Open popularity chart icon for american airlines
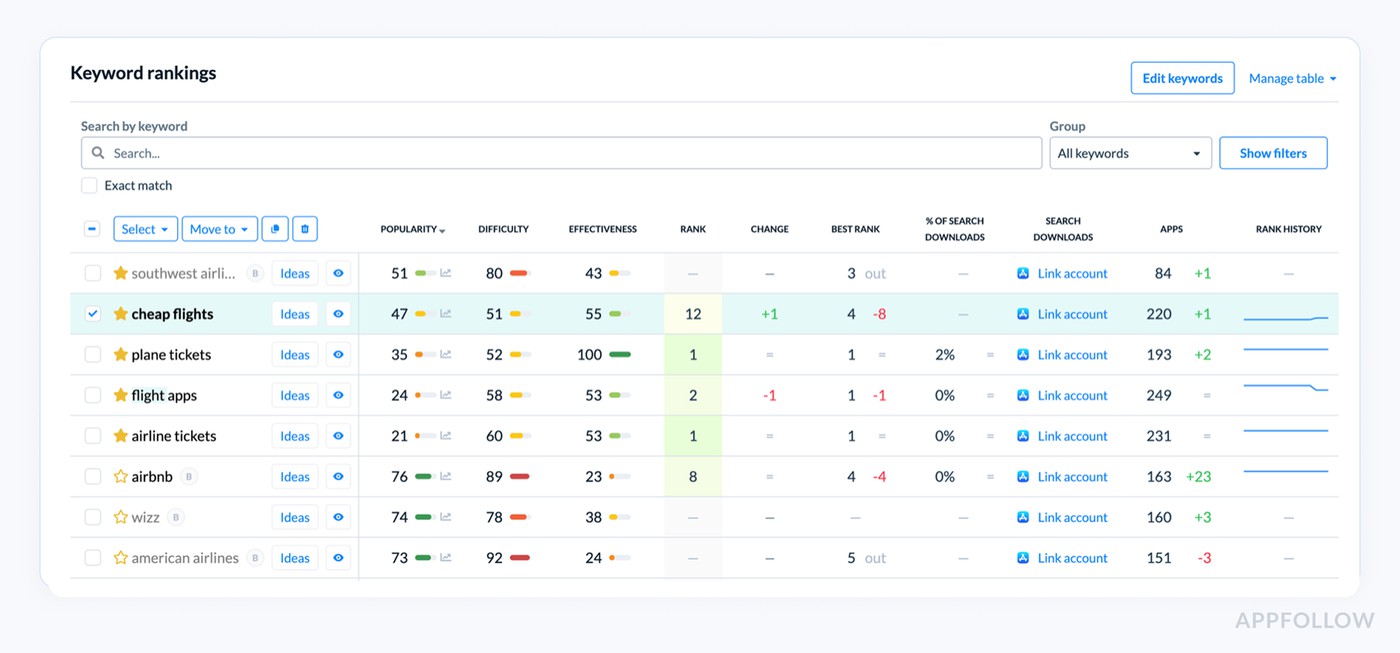Image resolution: width=1400 pixels, height=653 pixels. (446, 558)
